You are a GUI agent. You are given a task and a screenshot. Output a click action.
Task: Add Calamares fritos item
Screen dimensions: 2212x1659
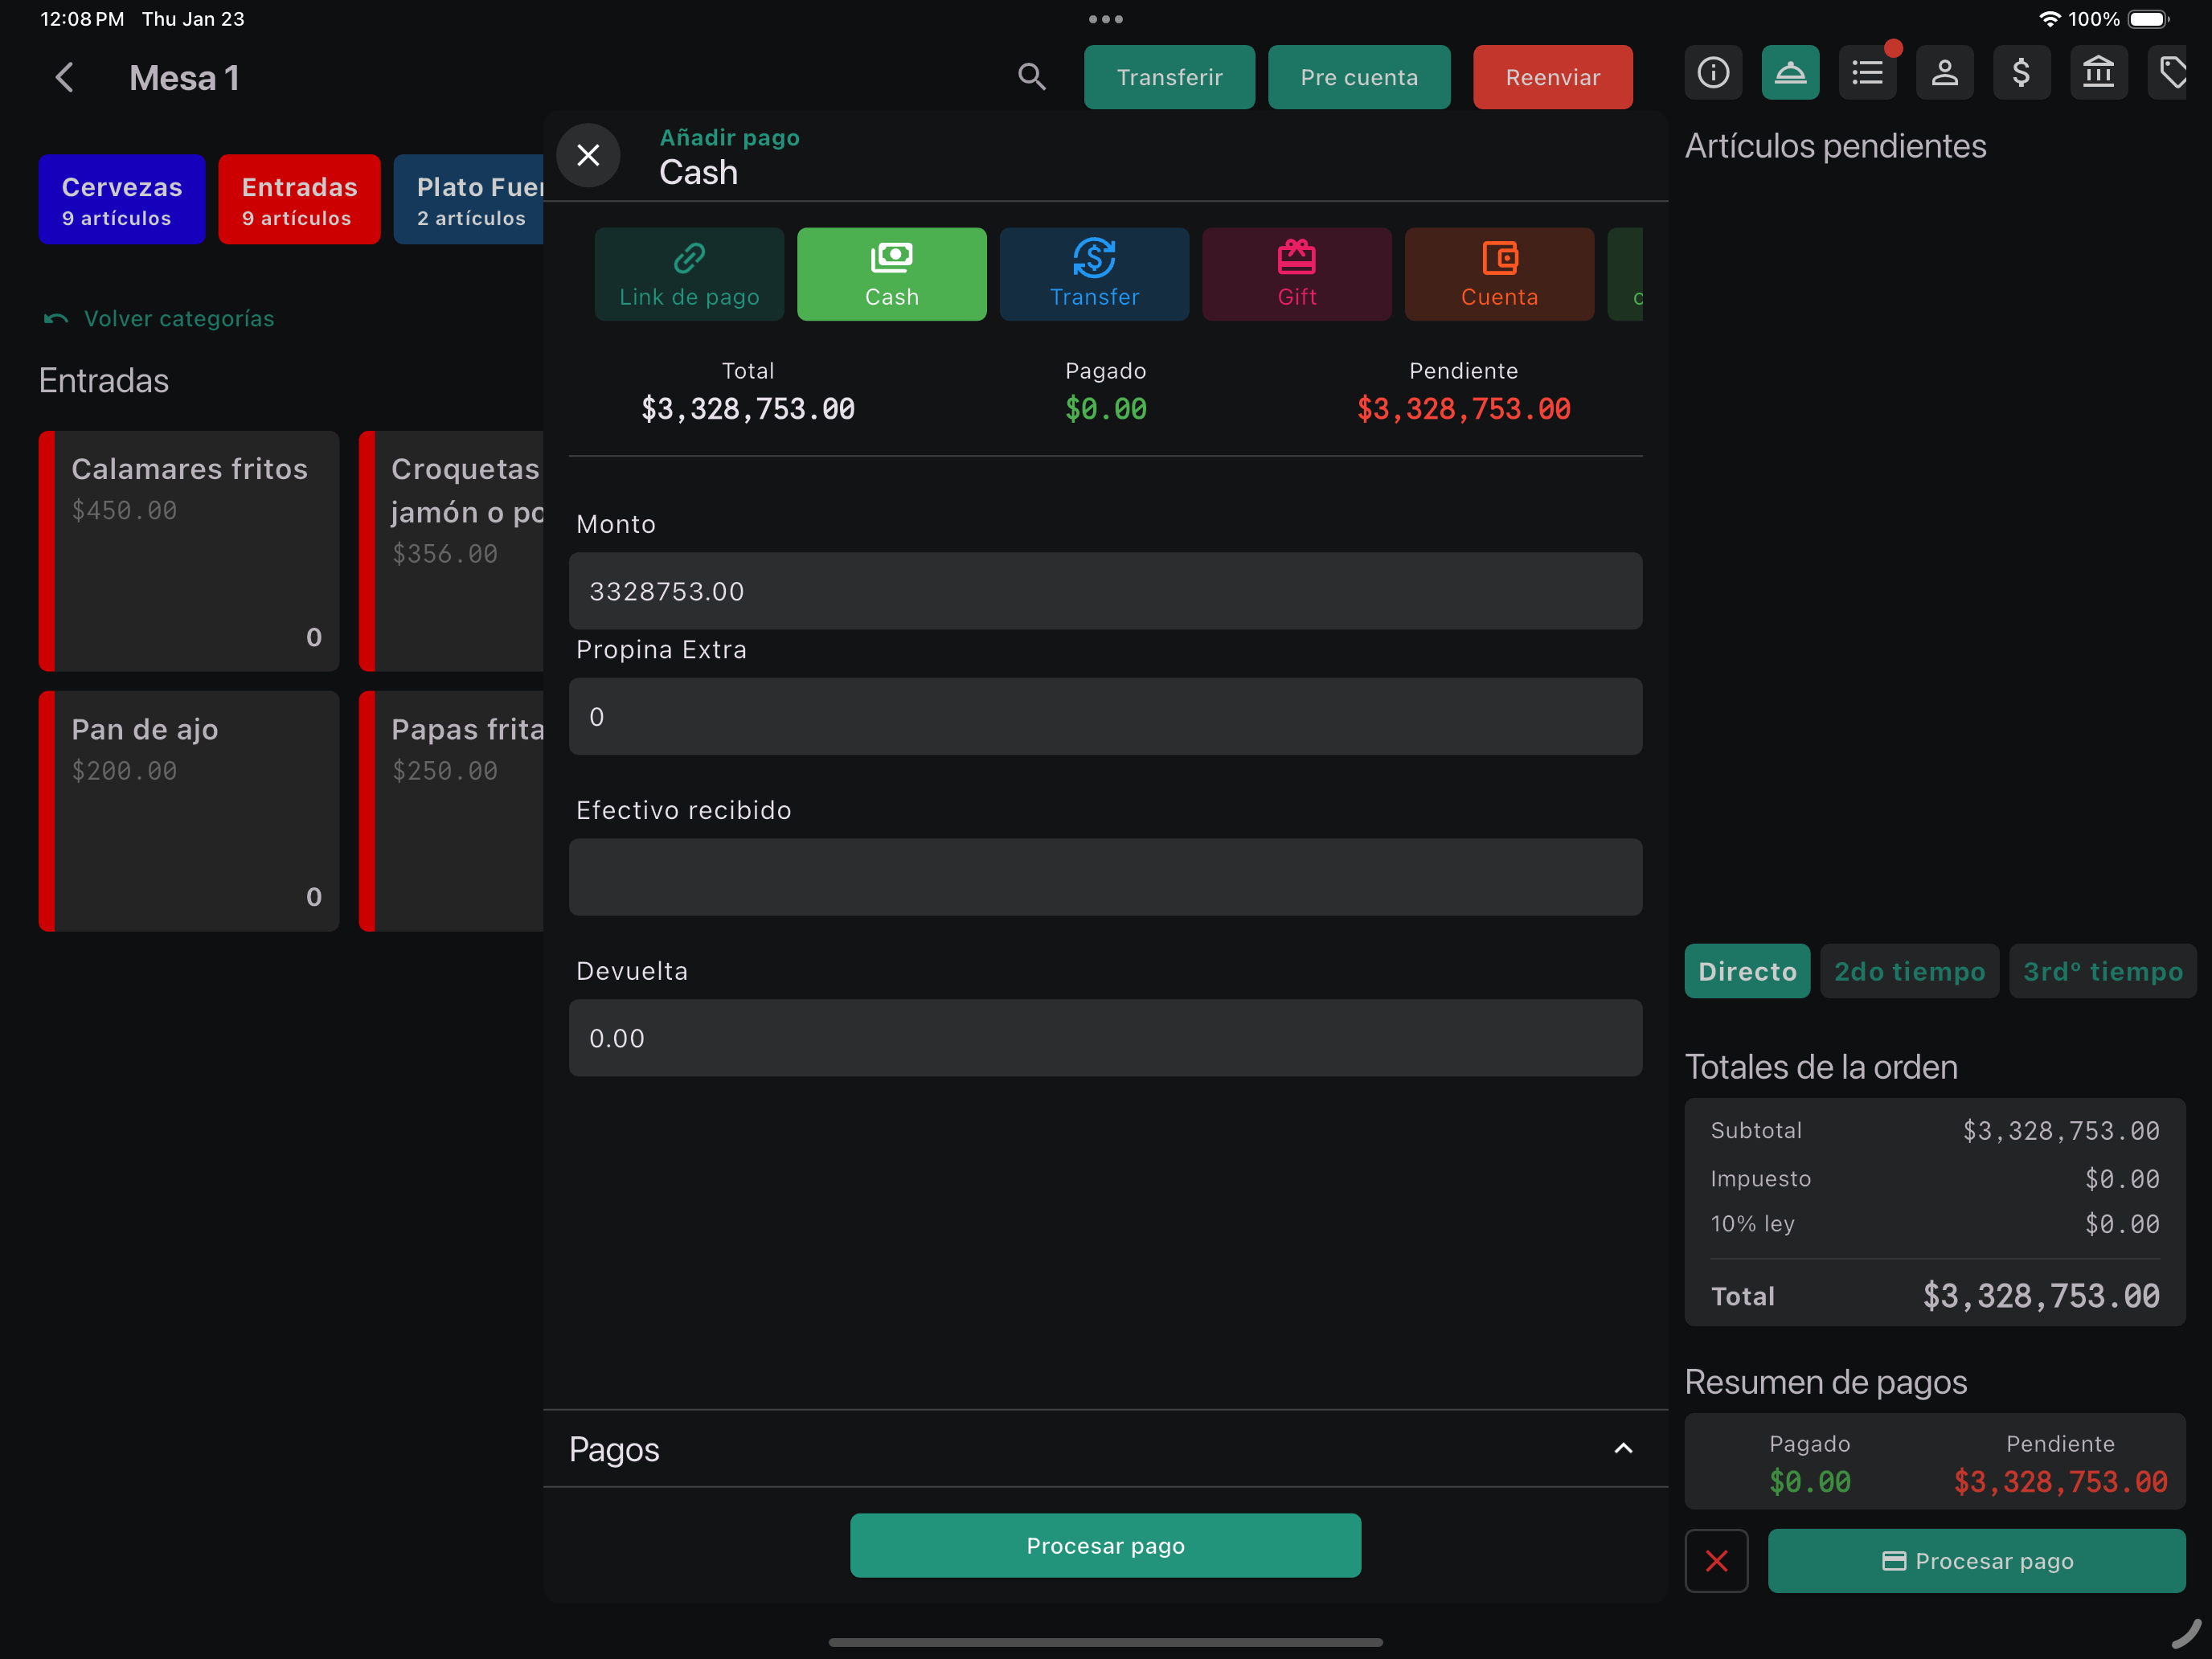click(189, 551)
